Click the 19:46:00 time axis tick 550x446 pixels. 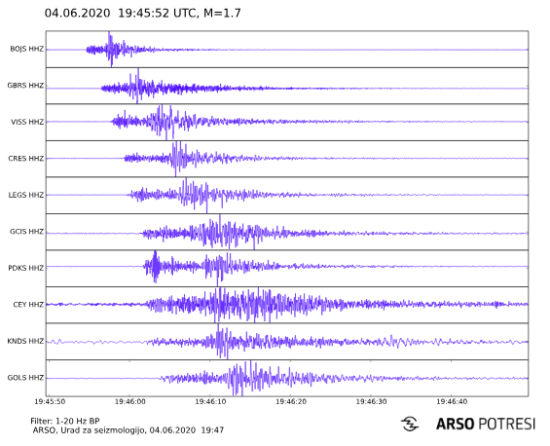click(x=130, y=401)
